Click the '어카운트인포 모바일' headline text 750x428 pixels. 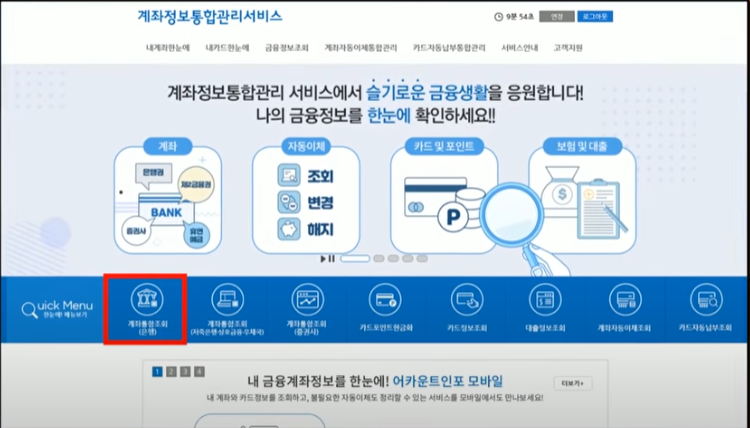pyautogui.click(x=448, y=381)
